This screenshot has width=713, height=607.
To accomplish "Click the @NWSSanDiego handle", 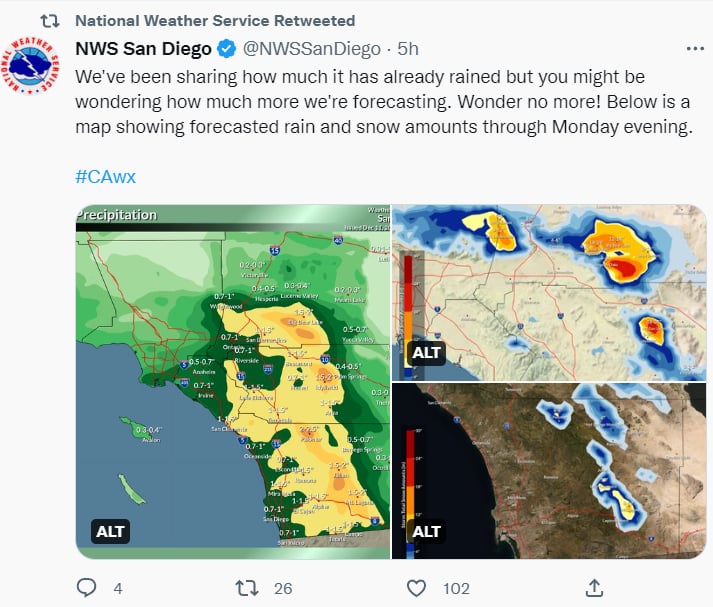I will pyautogui.click(x=312, y=48).
